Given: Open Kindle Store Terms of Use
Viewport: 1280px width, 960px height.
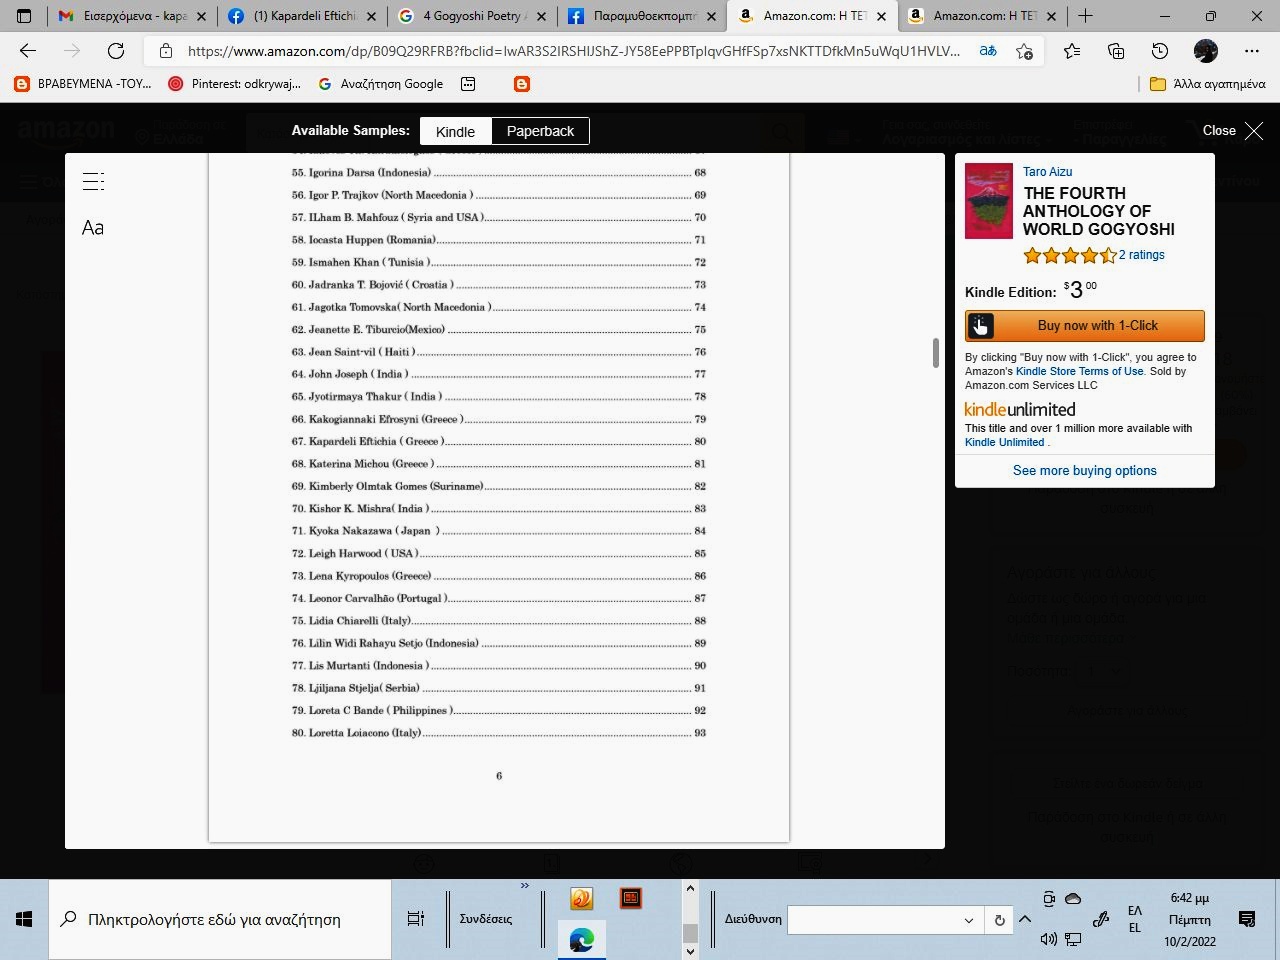Looking at the screenshot, I should coord(1079,371).
